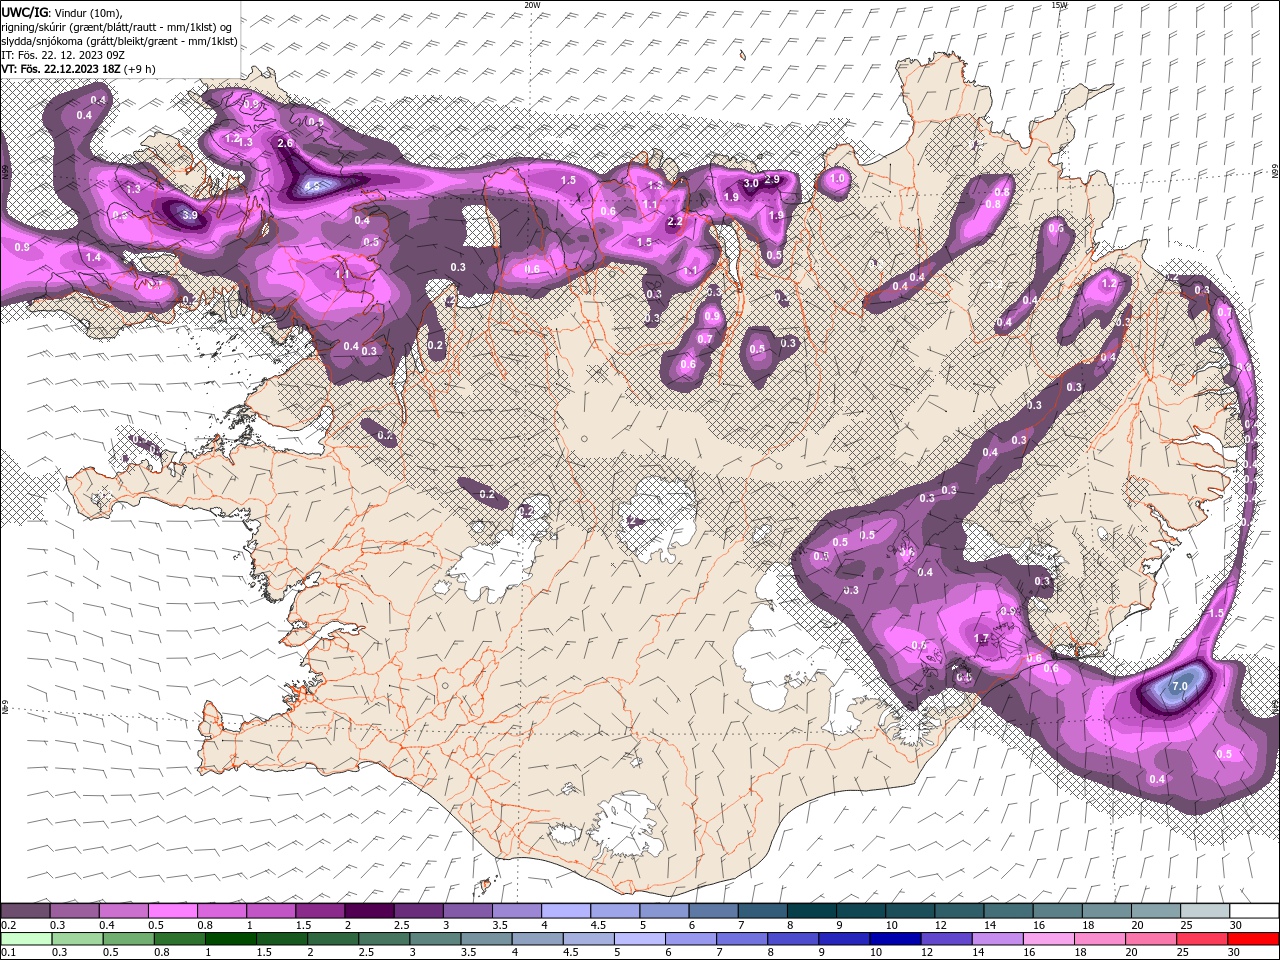Click the '(+9 h)' forecast offset text
The height and width of the screenshot is (960, 1280).
[142, 69]
